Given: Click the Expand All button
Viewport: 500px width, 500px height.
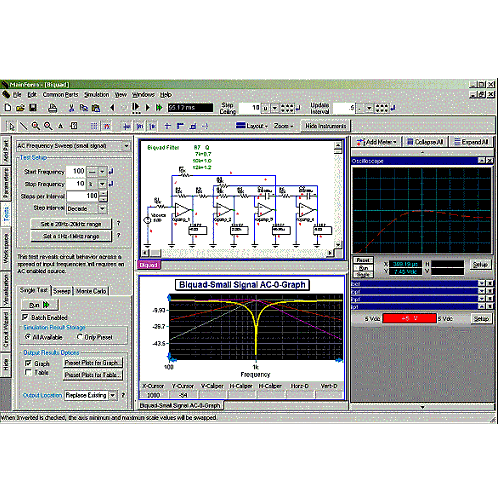Looking at the screenshot, I should point(471,142).
